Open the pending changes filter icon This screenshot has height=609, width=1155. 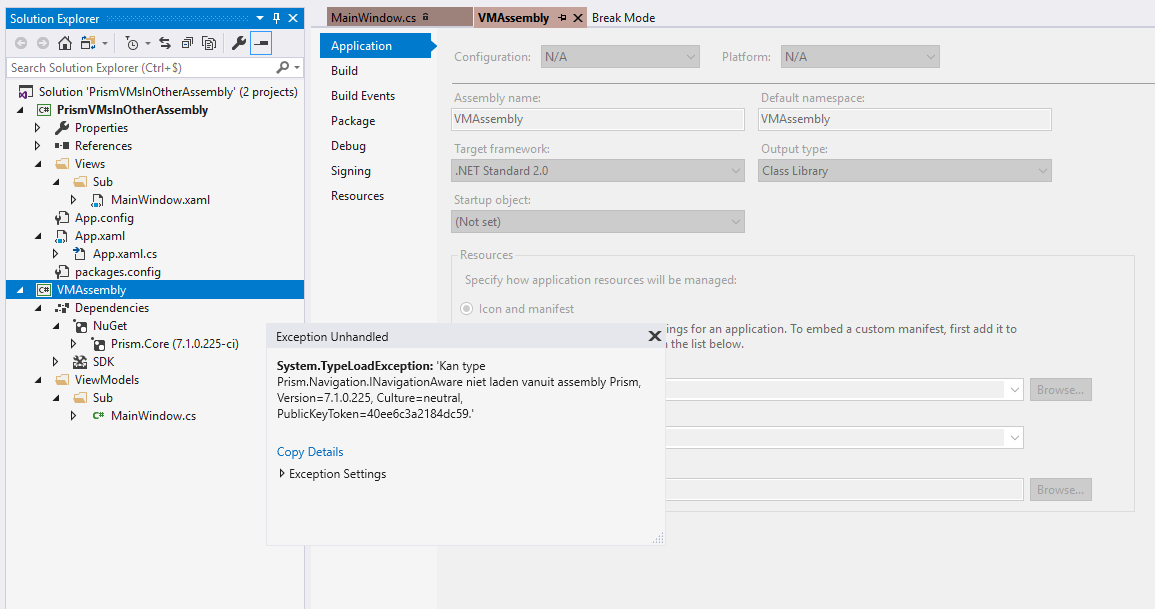131,43
